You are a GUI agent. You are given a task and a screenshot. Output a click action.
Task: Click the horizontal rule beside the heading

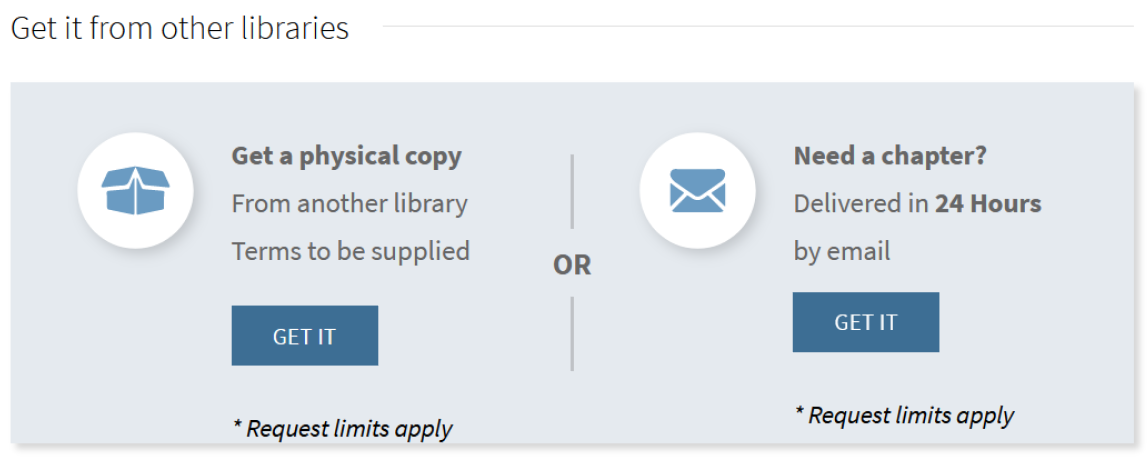(760, 26)
